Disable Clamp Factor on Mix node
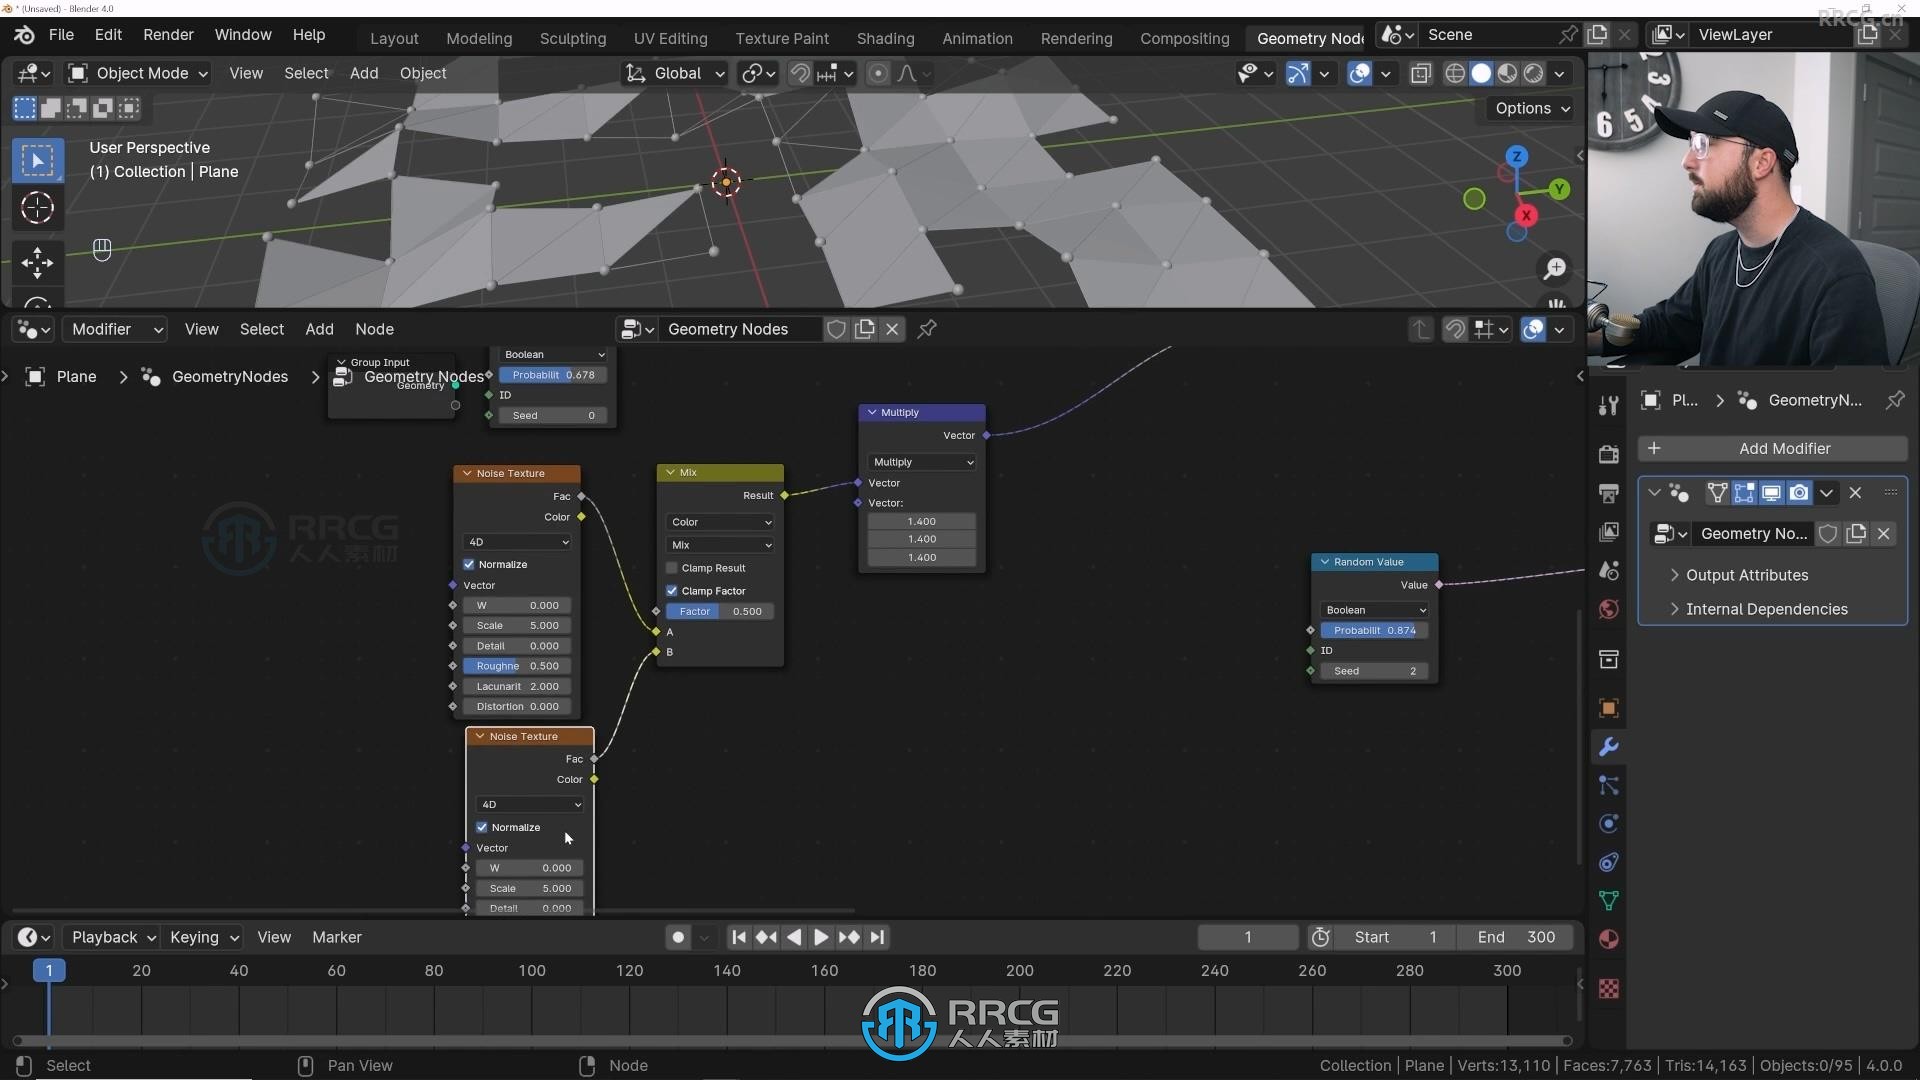Screen dimensions: 1920x1080 pyautogui.click(x=672, y=591)
